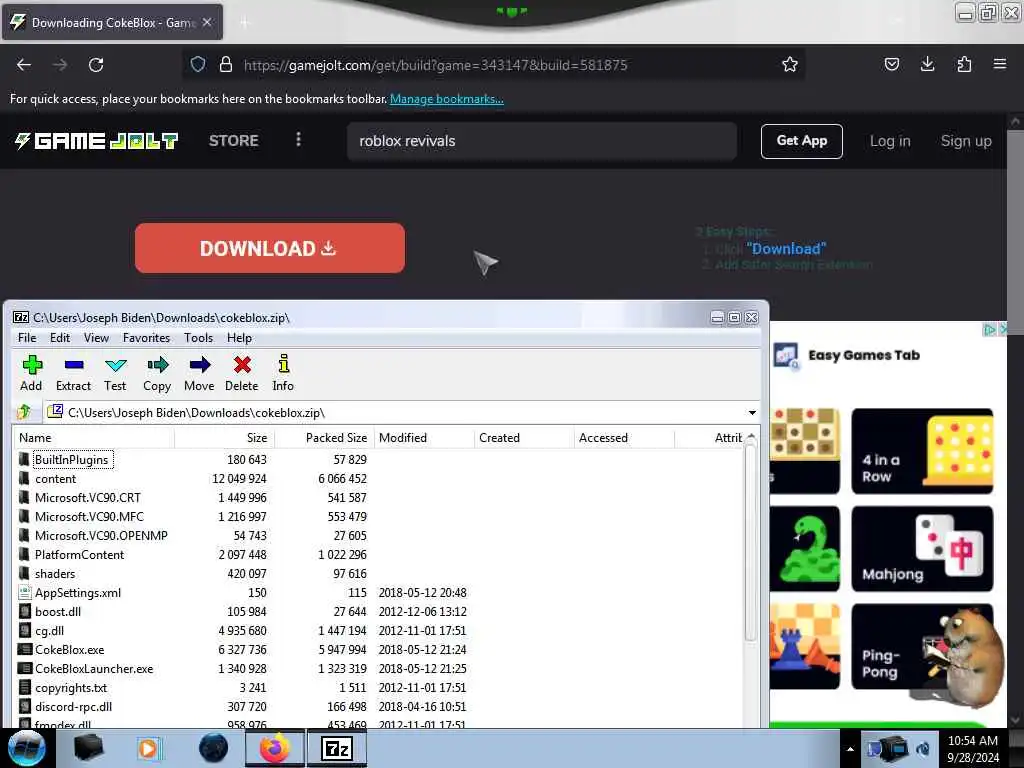Open a new Firefox tab
This screenshot has width=1024, height=768.
244,23
